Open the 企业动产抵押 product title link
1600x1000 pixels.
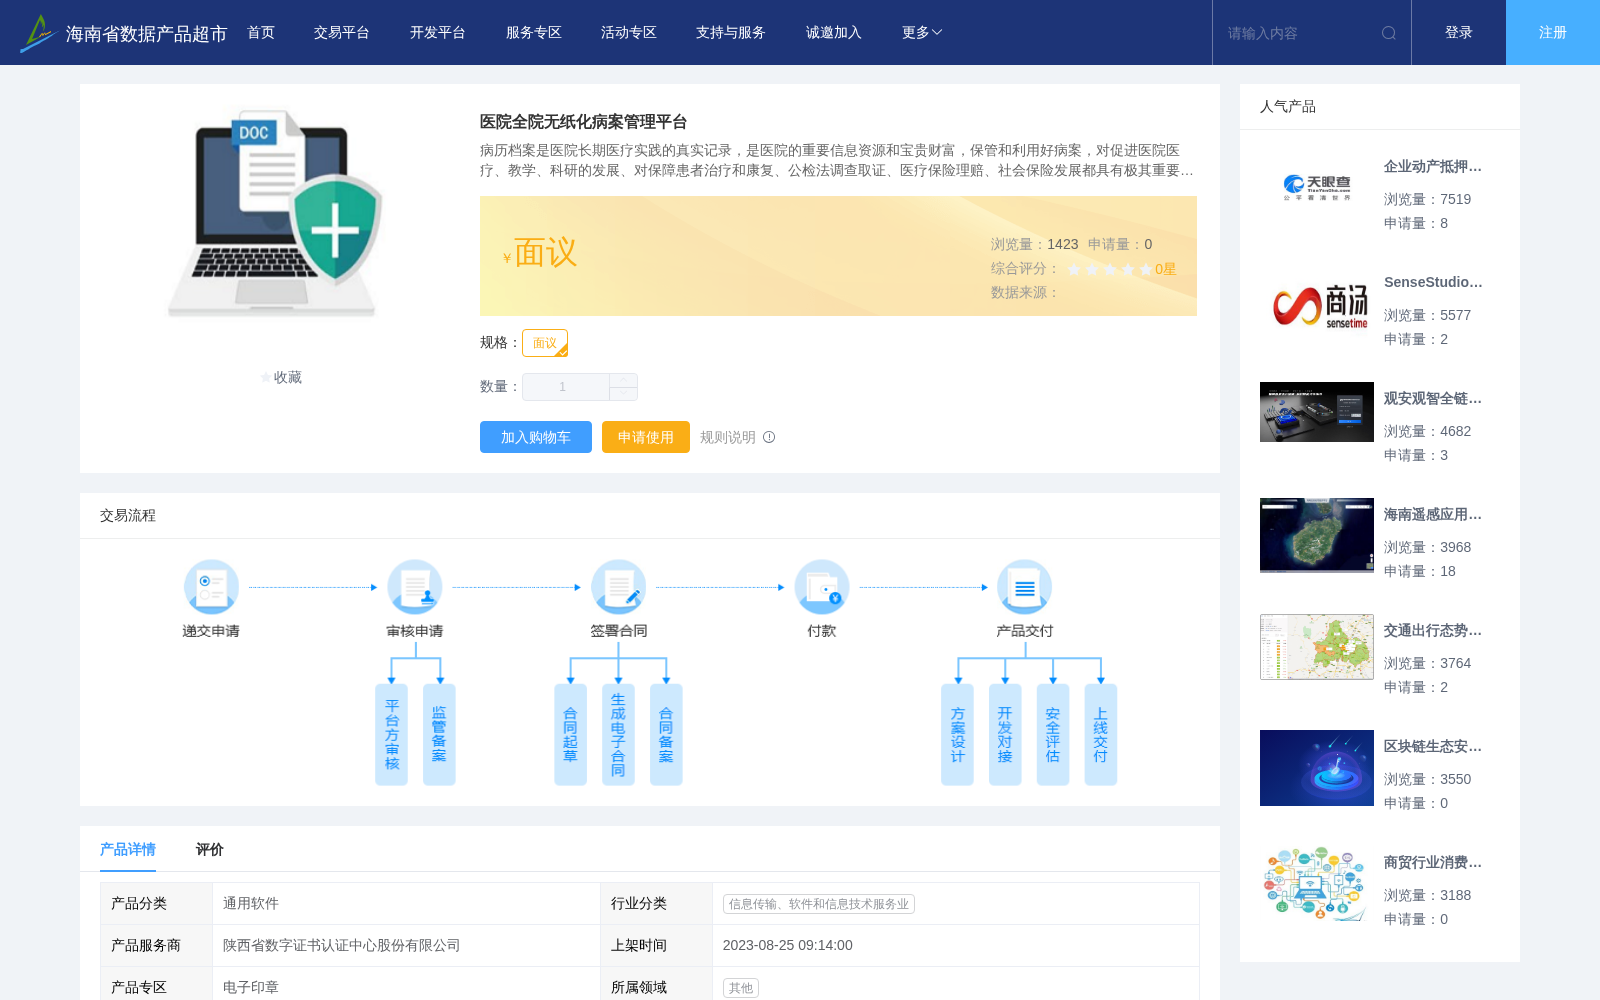(x=1433, y=167)
